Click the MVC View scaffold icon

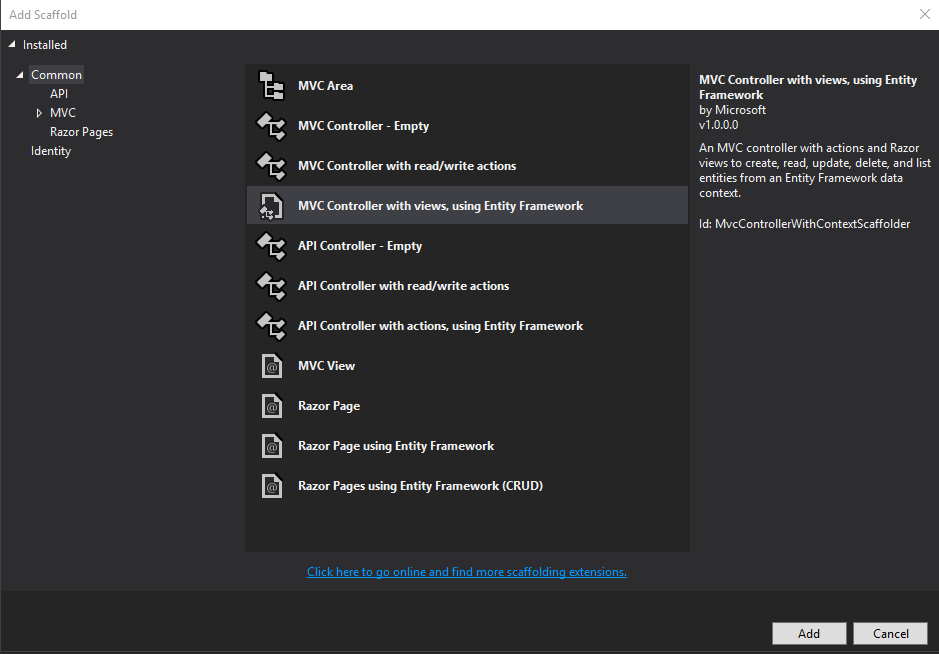point(271,366)
